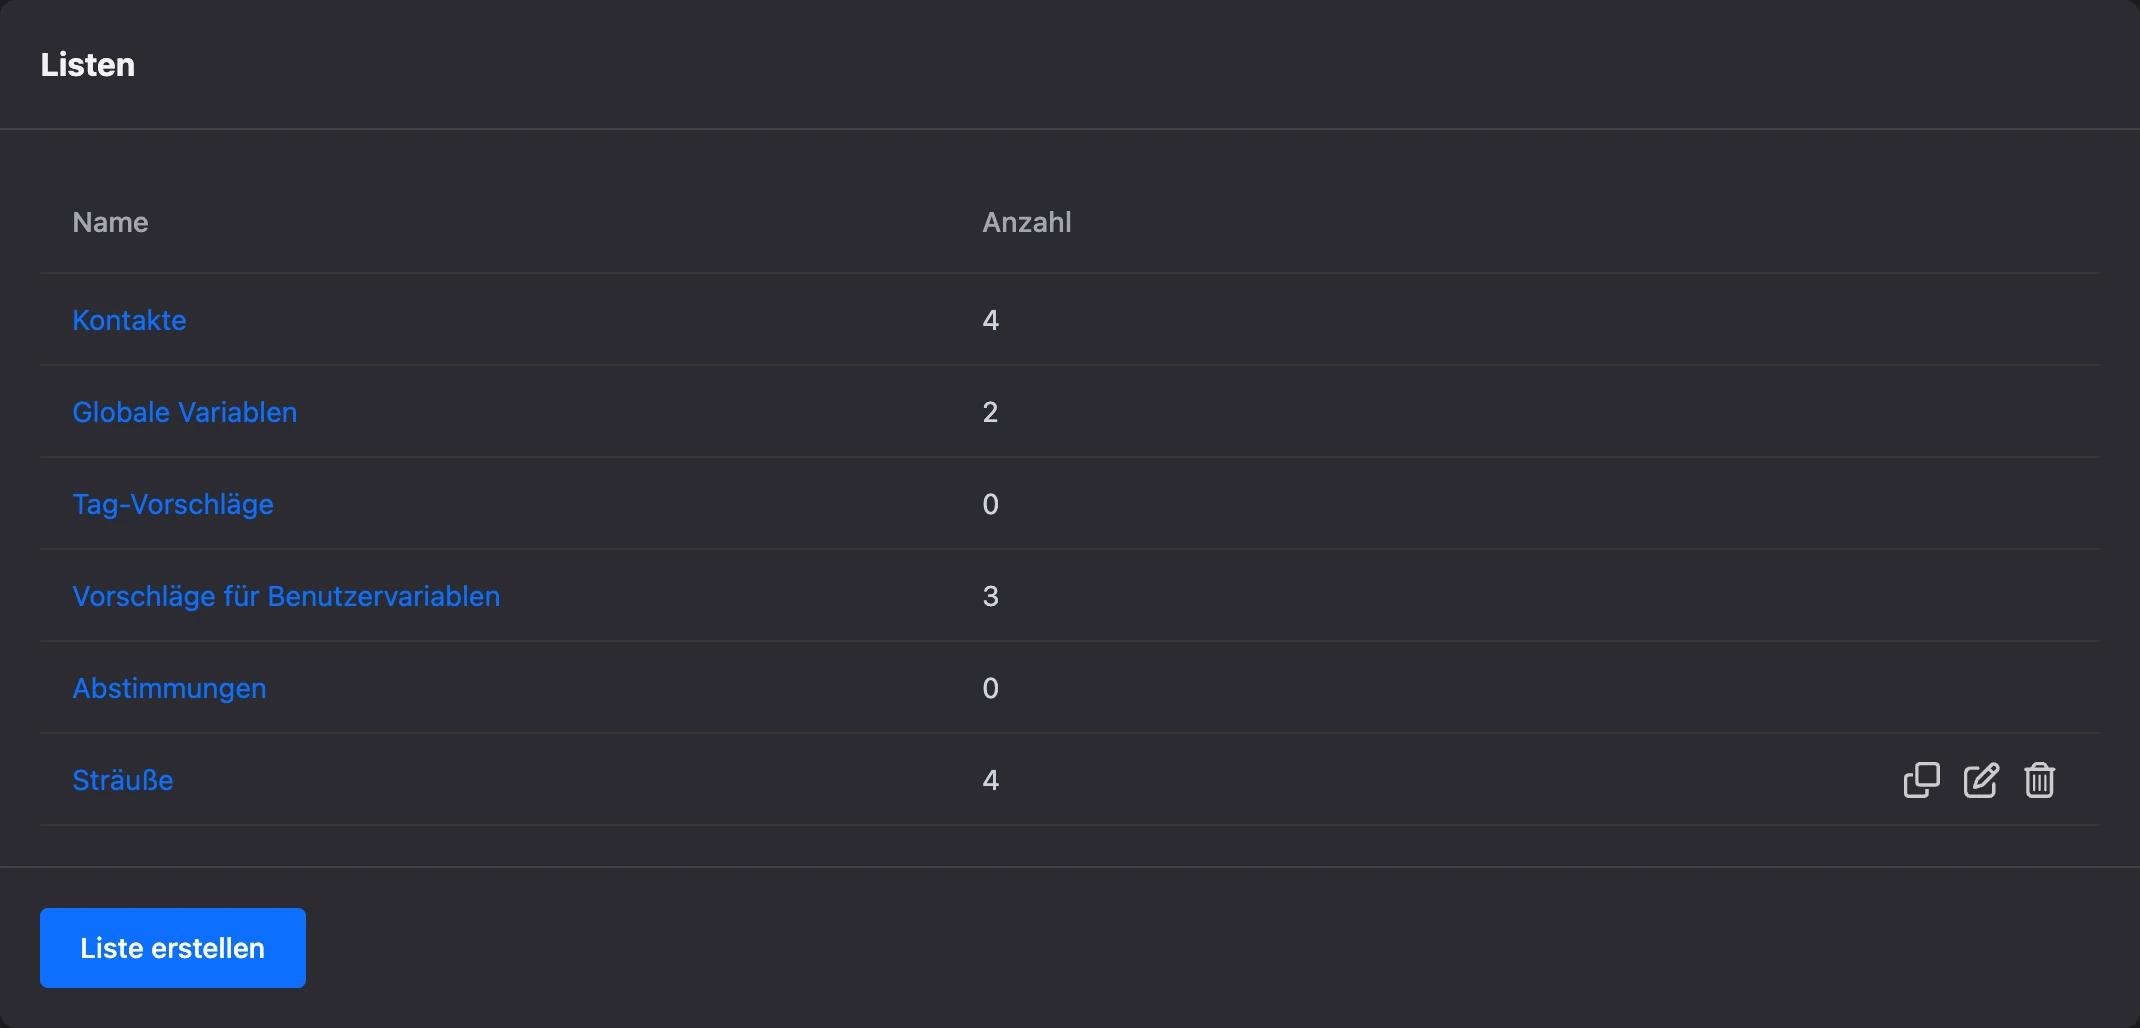Click empty footer area beside Liste erstellen
Image resolution: width=2140 pixels, height=1028 pixels.
click(1200, 948)
